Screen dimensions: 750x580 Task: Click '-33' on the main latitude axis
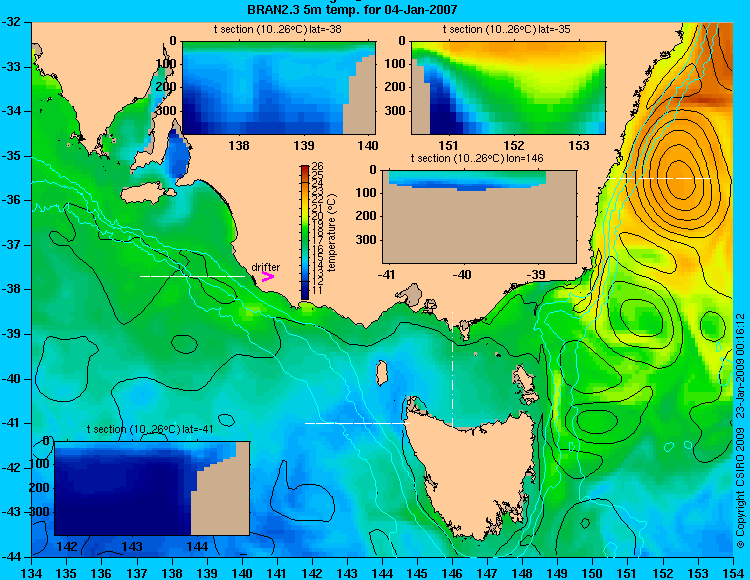click(13, 66)
